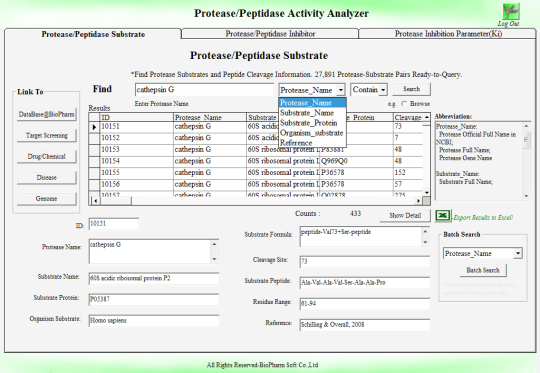Image resolution: width=540 pixels, height=373 pixels.
Task: Click results horizontal scrollbar right arrow
Action: pos(418,200)
